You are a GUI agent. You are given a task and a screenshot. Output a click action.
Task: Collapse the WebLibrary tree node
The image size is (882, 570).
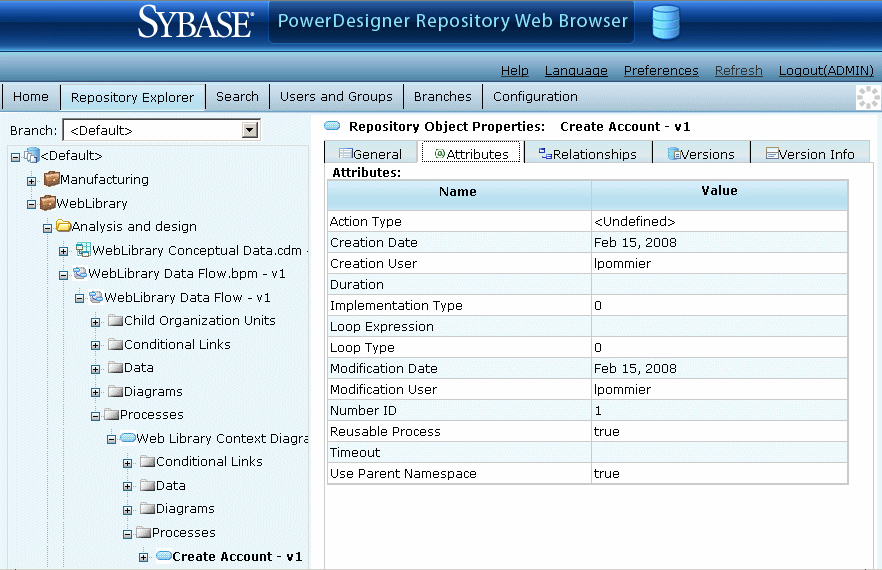tap(32, 204)
